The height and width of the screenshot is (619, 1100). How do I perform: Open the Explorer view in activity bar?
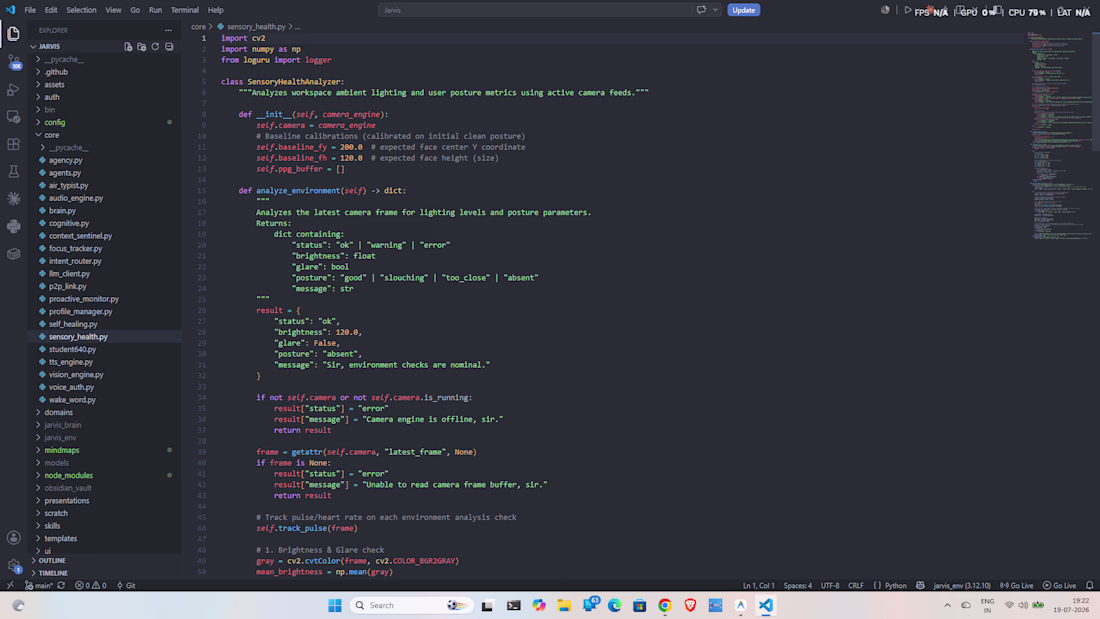tap(13, 33)
